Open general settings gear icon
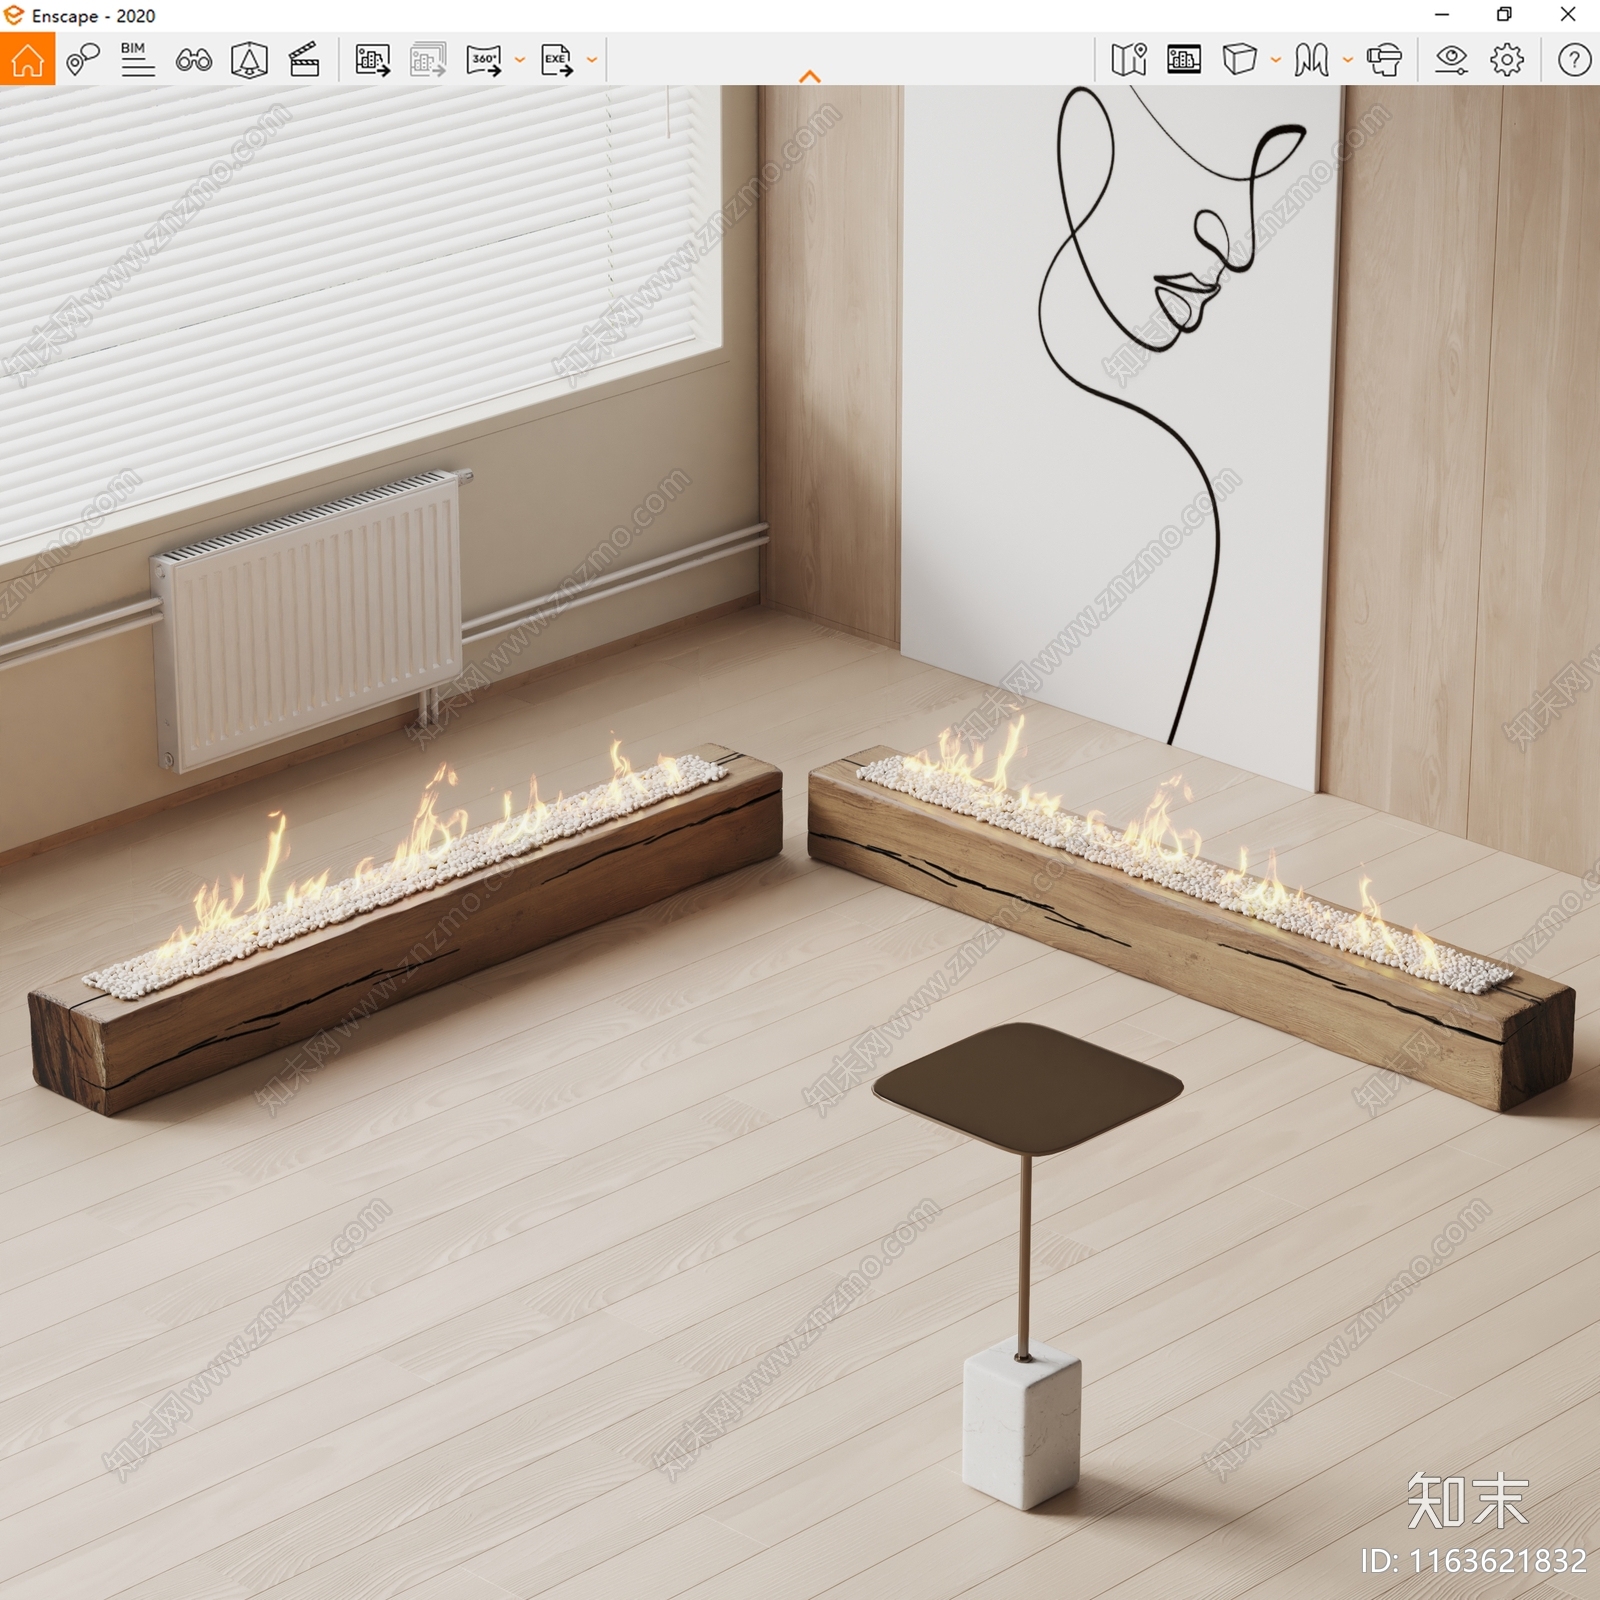The image size is (1600, 1600). (x=1507, y=60)
